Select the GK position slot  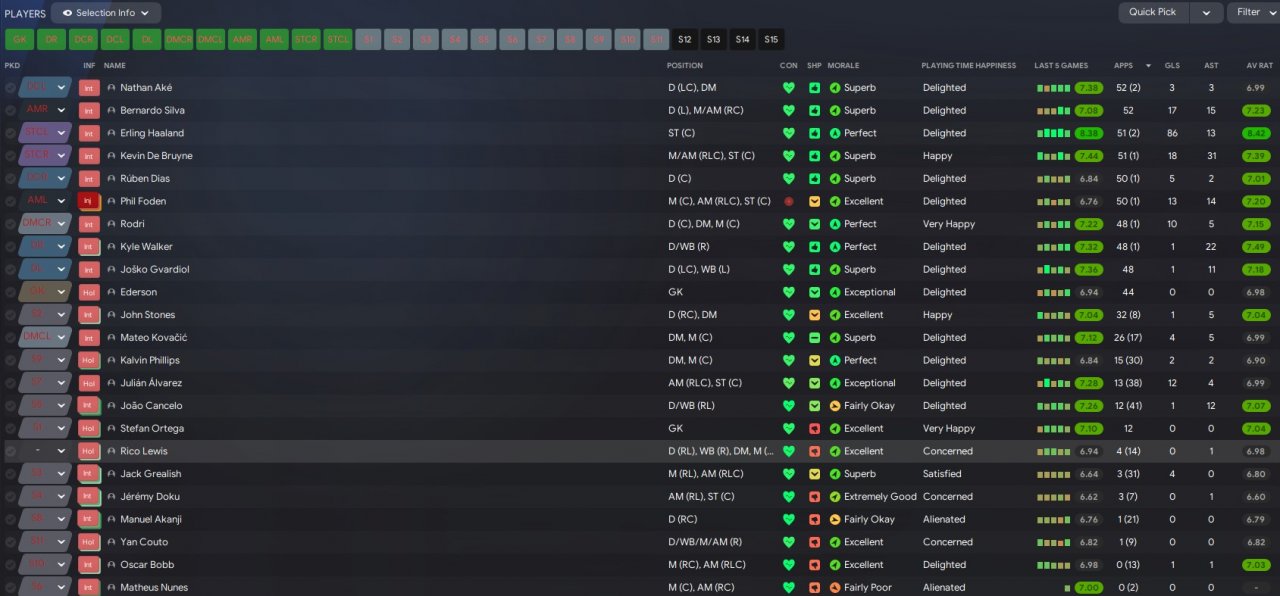(20, 40)
